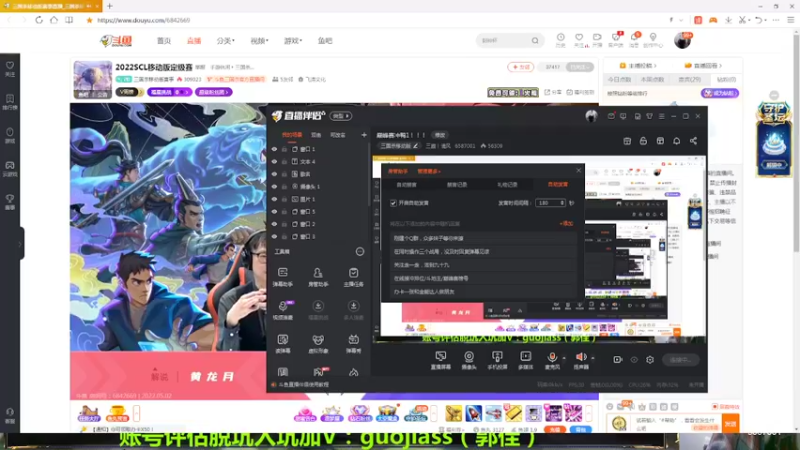This screenshot has height=450, width=800.
Task: Open the 礼物记录 tab in assistant dialog
Action: click(507, 185)
